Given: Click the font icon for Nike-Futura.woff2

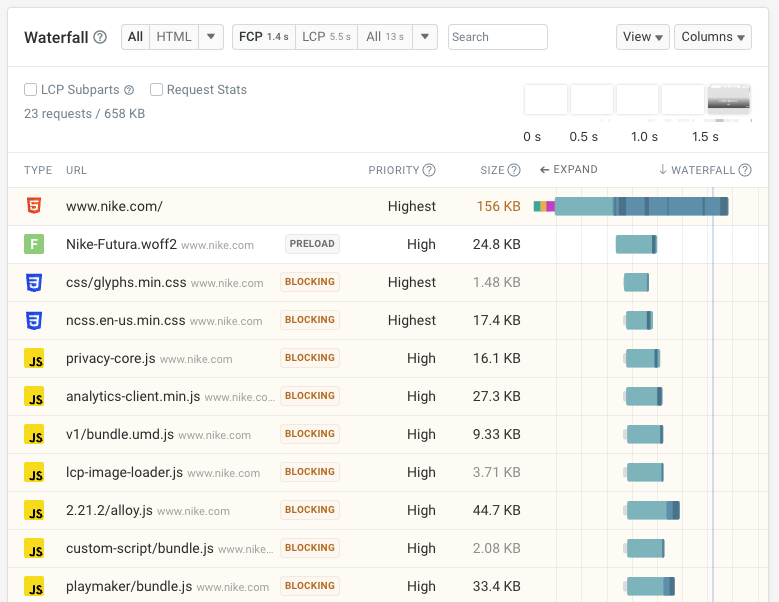Looking at the screenshot, I should point(34,244).
